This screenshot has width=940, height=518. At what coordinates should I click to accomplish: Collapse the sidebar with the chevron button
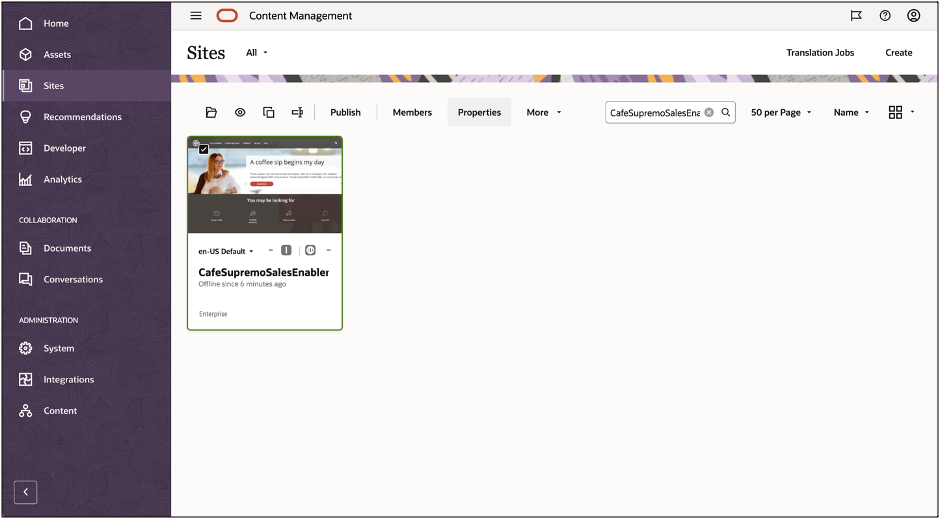(25, 492)
